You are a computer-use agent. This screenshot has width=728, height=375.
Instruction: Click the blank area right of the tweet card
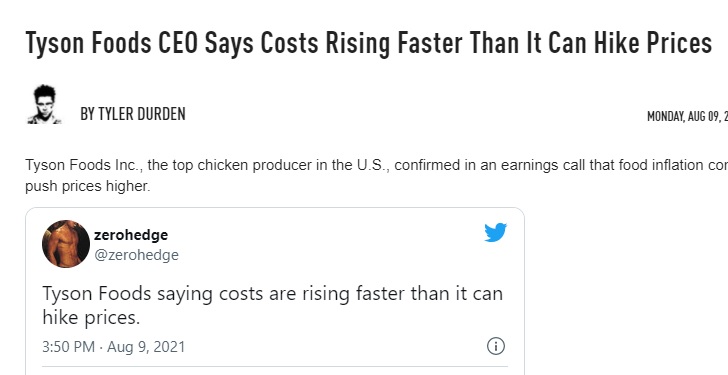(x=626, y=291)
